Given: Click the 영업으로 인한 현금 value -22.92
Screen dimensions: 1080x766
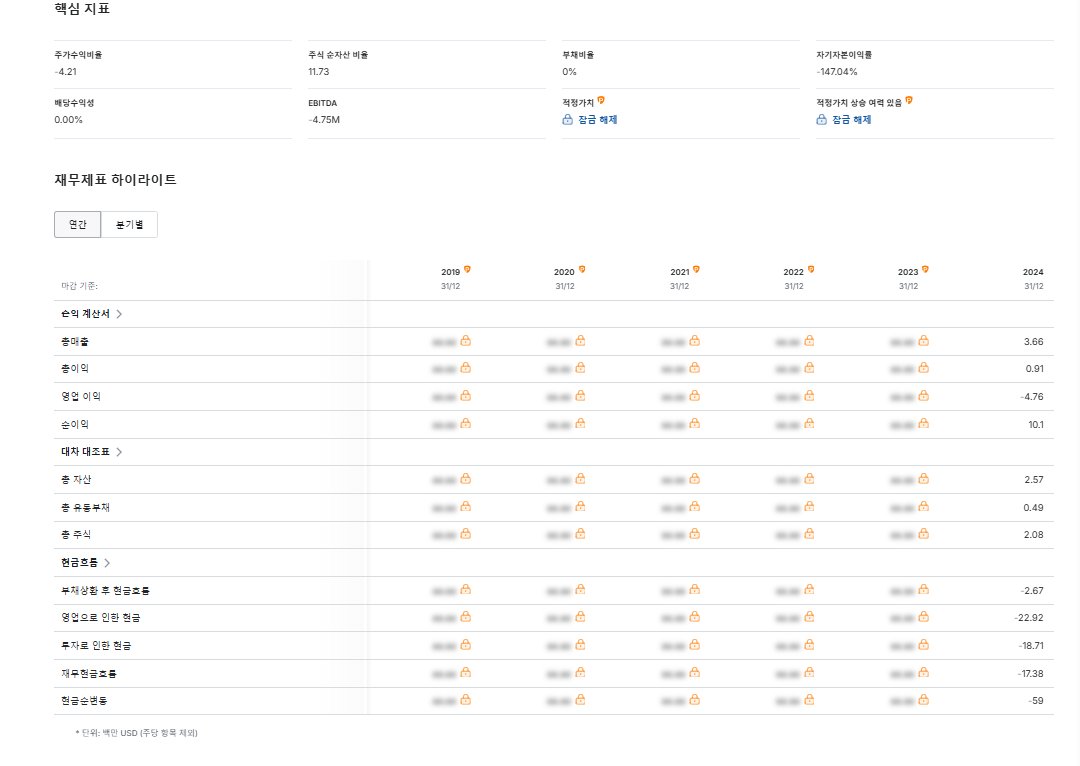Looking at the screenshot, I should point(1028,618).
